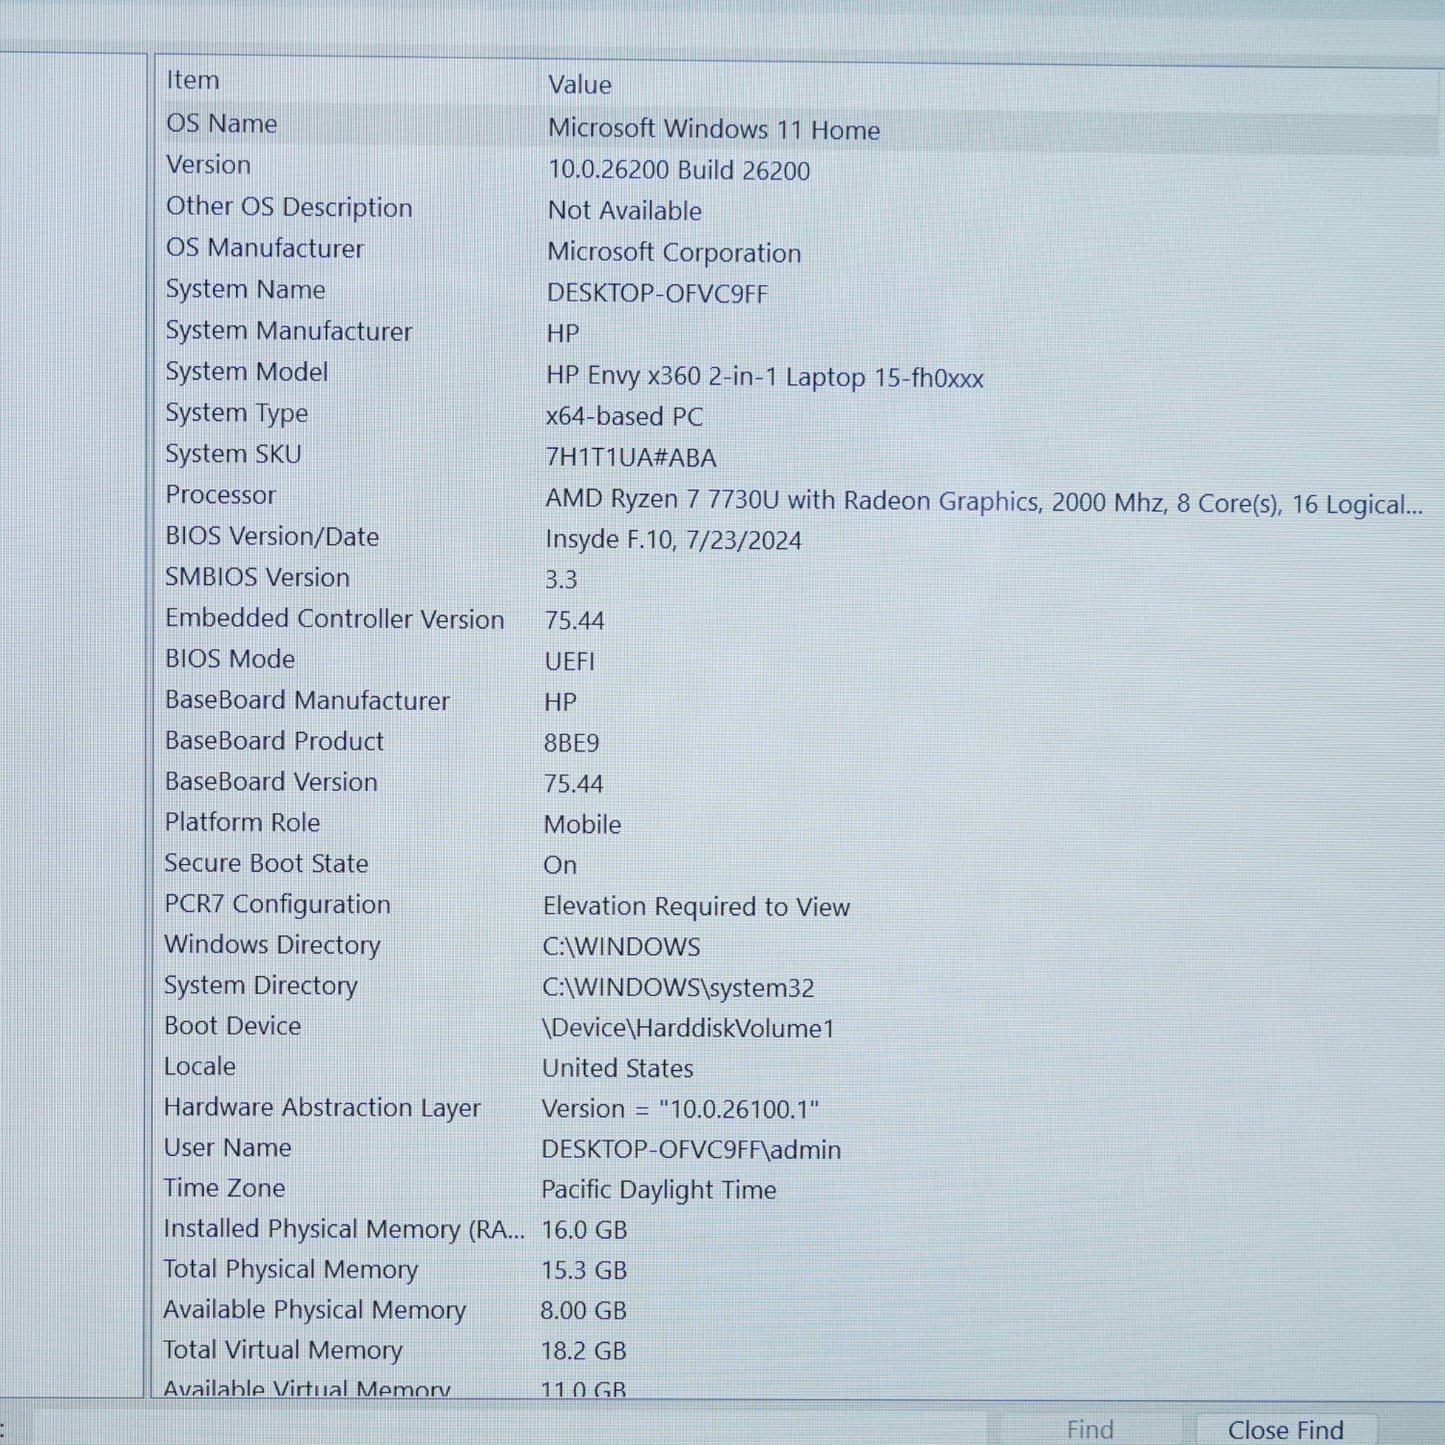Viewport: 1445px width, 1445px height.
Task: Click the "OS Manufacturer" label
Action: pyautogui.click(x=265, y=248)
